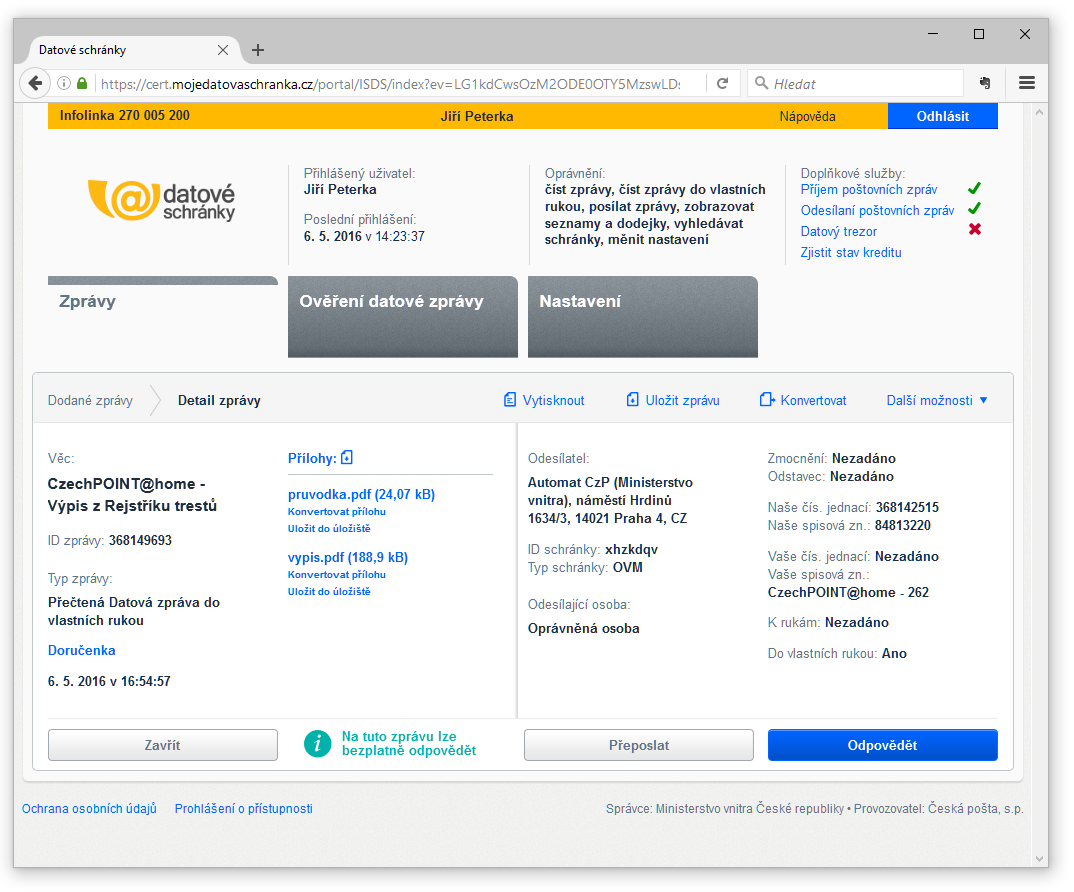The image size is (1074, 892).
Task: Open the Doručenka link
Action: click(x=82, y=650)
